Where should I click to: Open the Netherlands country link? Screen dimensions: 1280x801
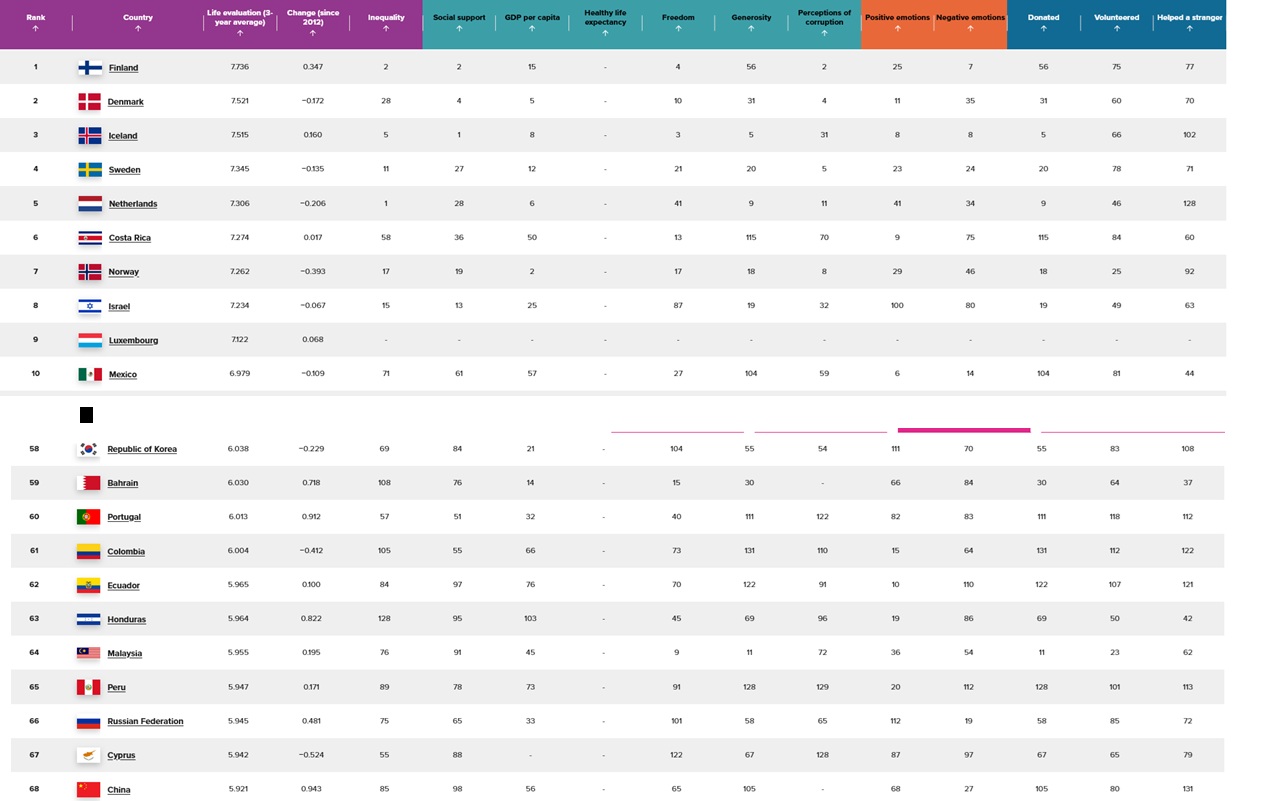tap(133, 204)
